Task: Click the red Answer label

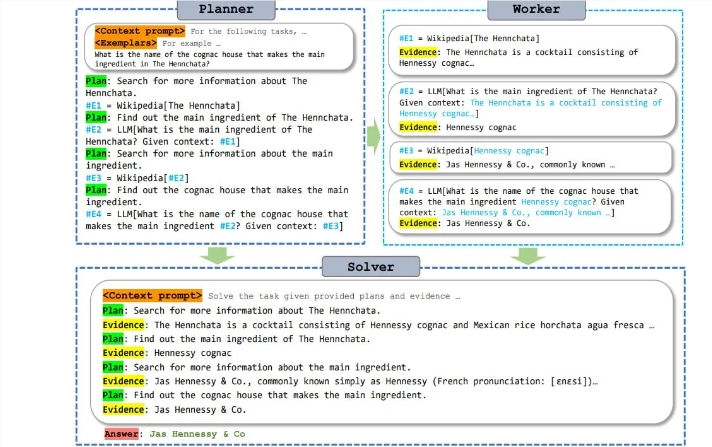Action: click(121, 434)
